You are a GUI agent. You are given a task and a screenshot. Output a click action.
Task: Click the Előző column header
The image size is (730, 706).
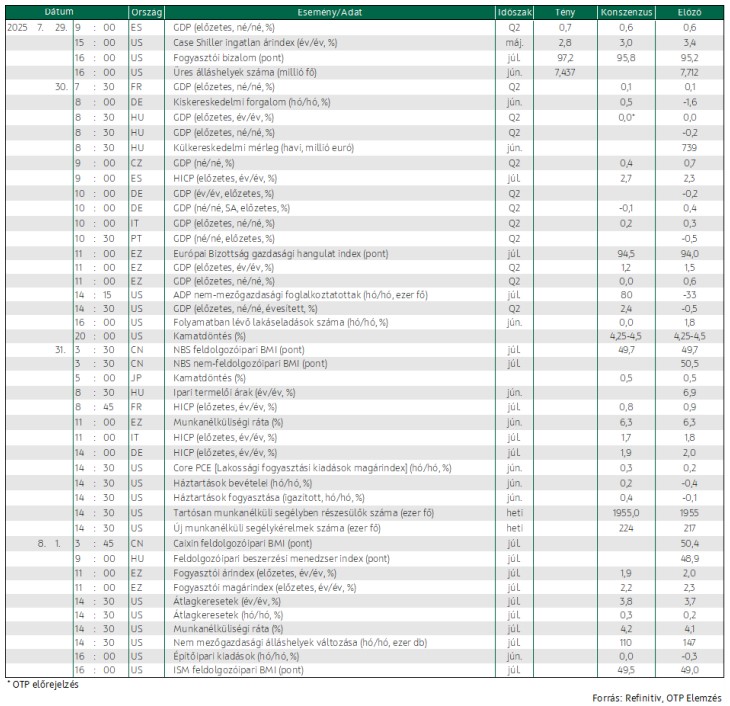(689, 12)
